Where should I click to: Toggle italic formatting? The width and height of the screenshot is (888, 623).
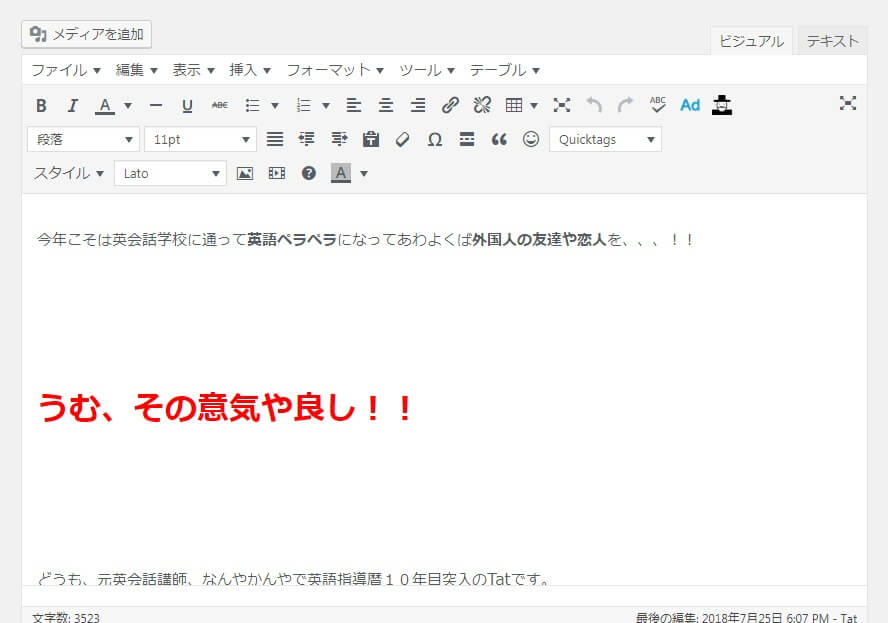72,105
